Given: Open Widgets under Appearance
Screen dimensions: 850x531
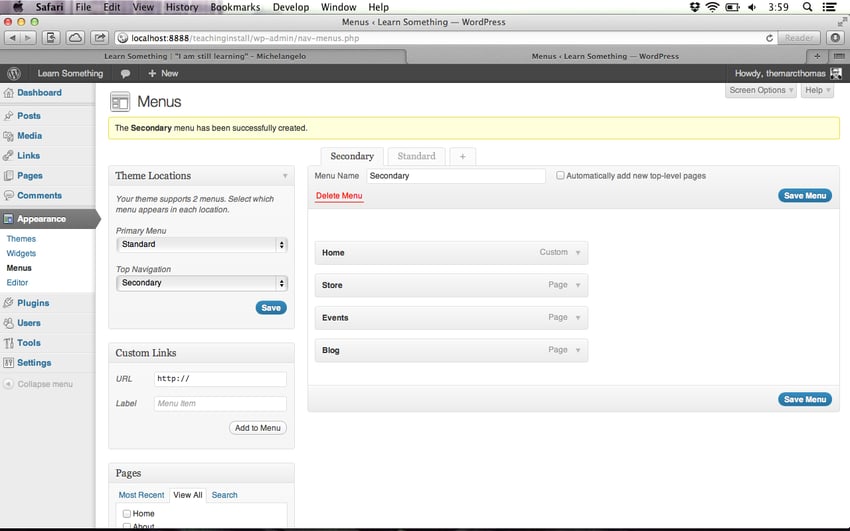Looking at the screenshot, I should click(x=21, y=254).
